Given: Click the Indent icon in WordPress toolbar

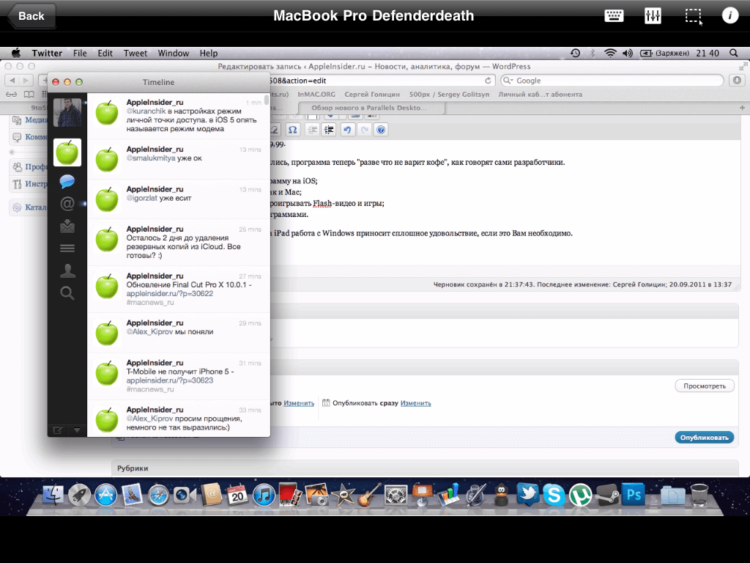Looking at the screenshot, I should (x=329, y=130).
